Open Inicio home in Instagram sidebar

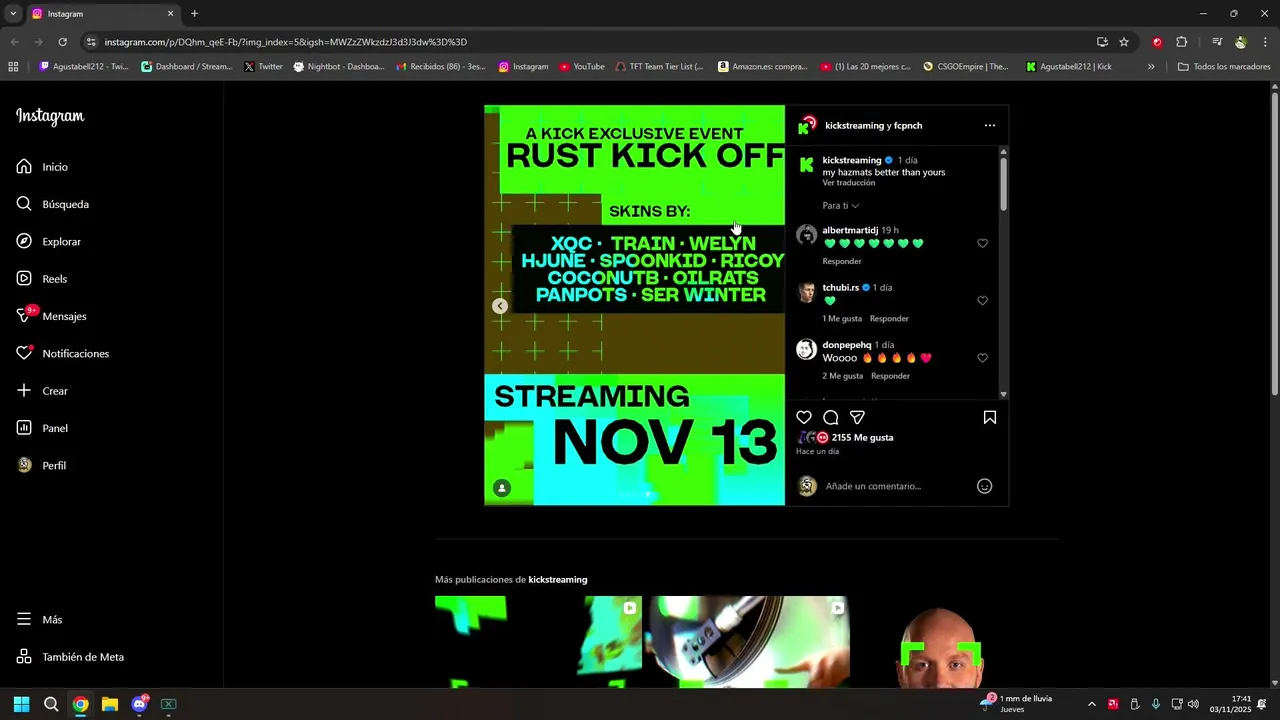pyautogui.click(x=42, y=167)
